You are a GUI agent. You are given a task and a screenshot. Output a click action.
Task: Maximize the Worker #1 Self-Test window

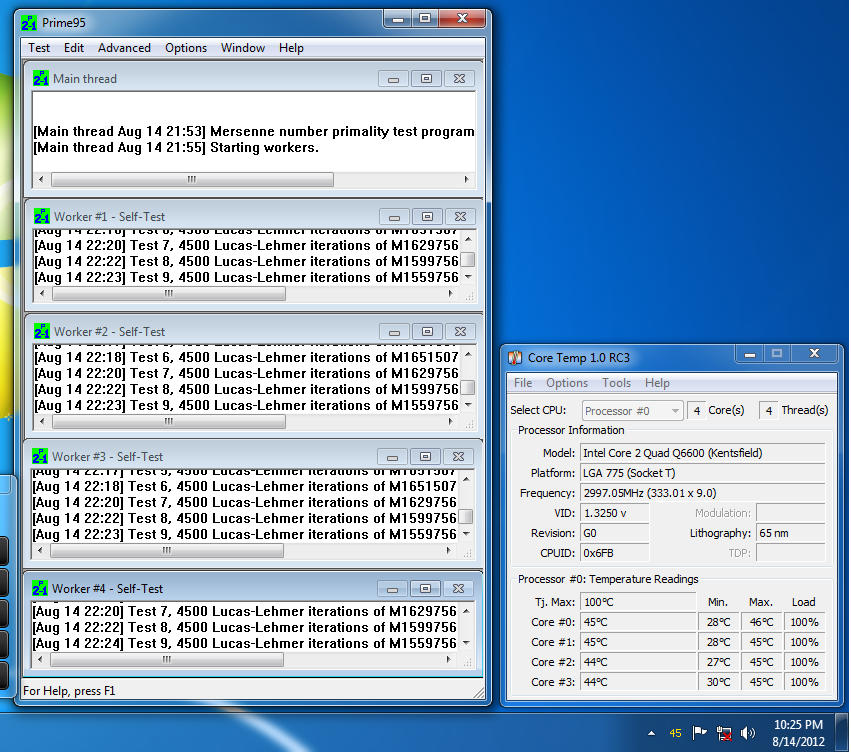428,217
